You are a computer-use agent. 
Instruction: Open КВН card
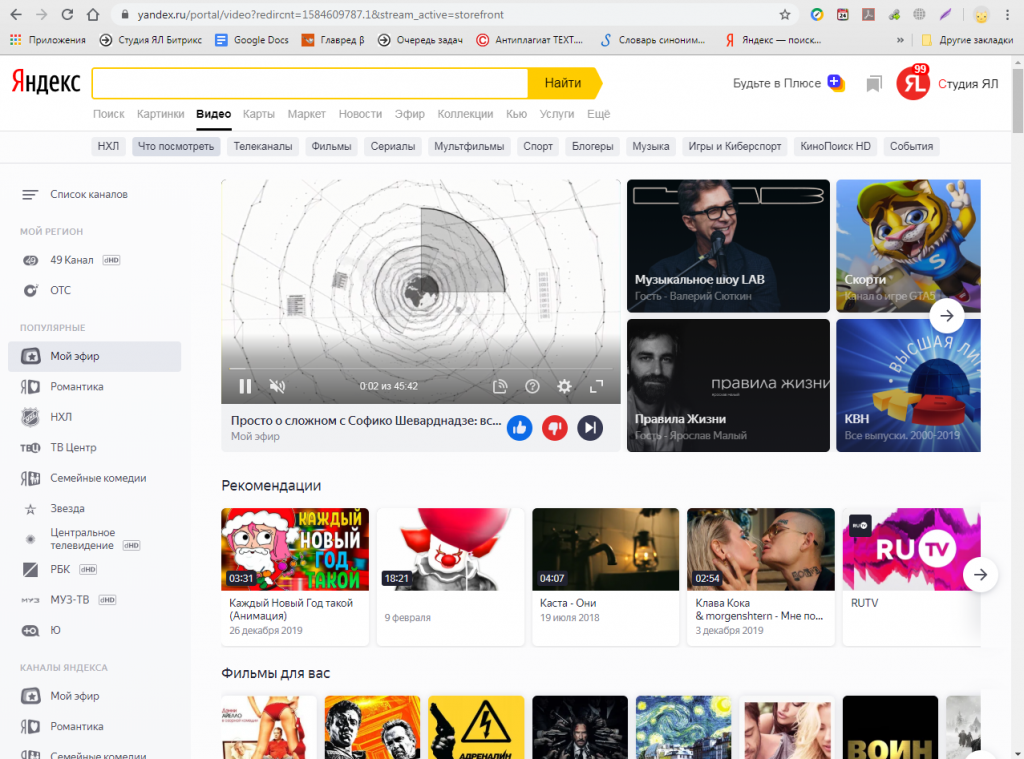point(908,385)
